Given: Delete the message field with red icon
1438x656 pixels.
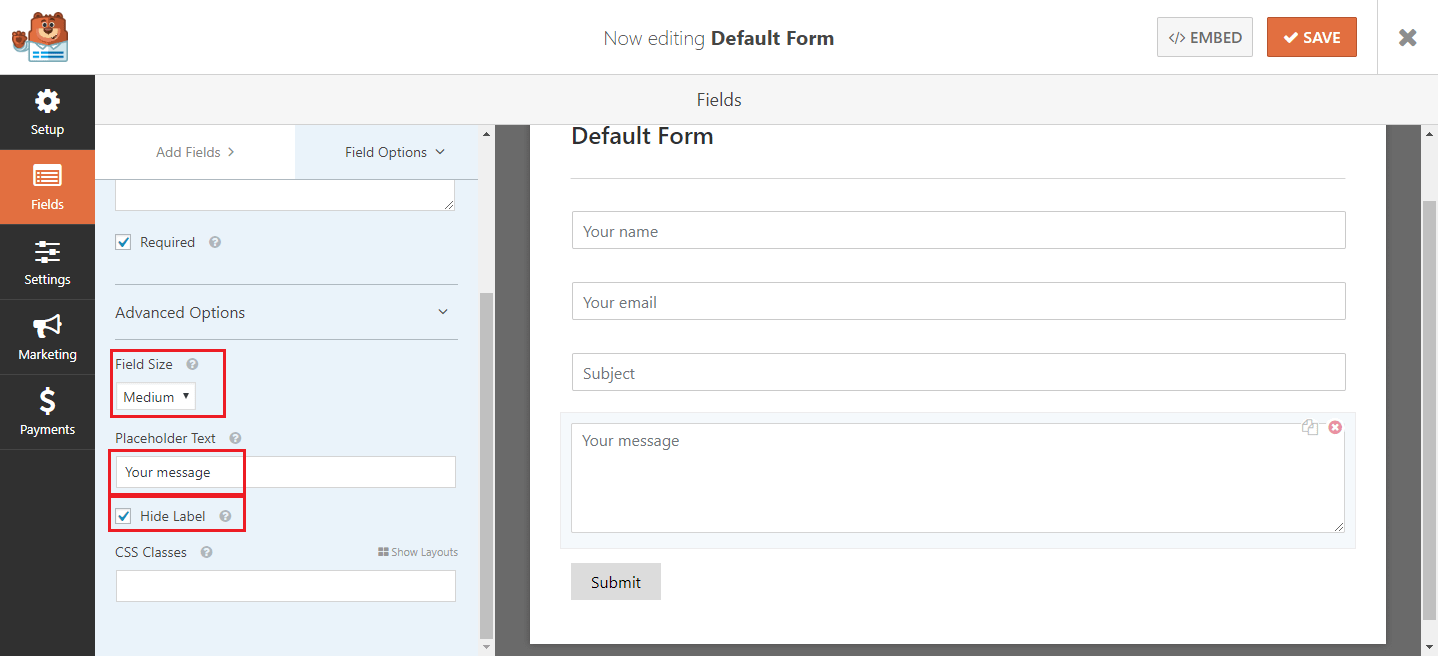Looking at the screenshot, I should pos(1335,427).
